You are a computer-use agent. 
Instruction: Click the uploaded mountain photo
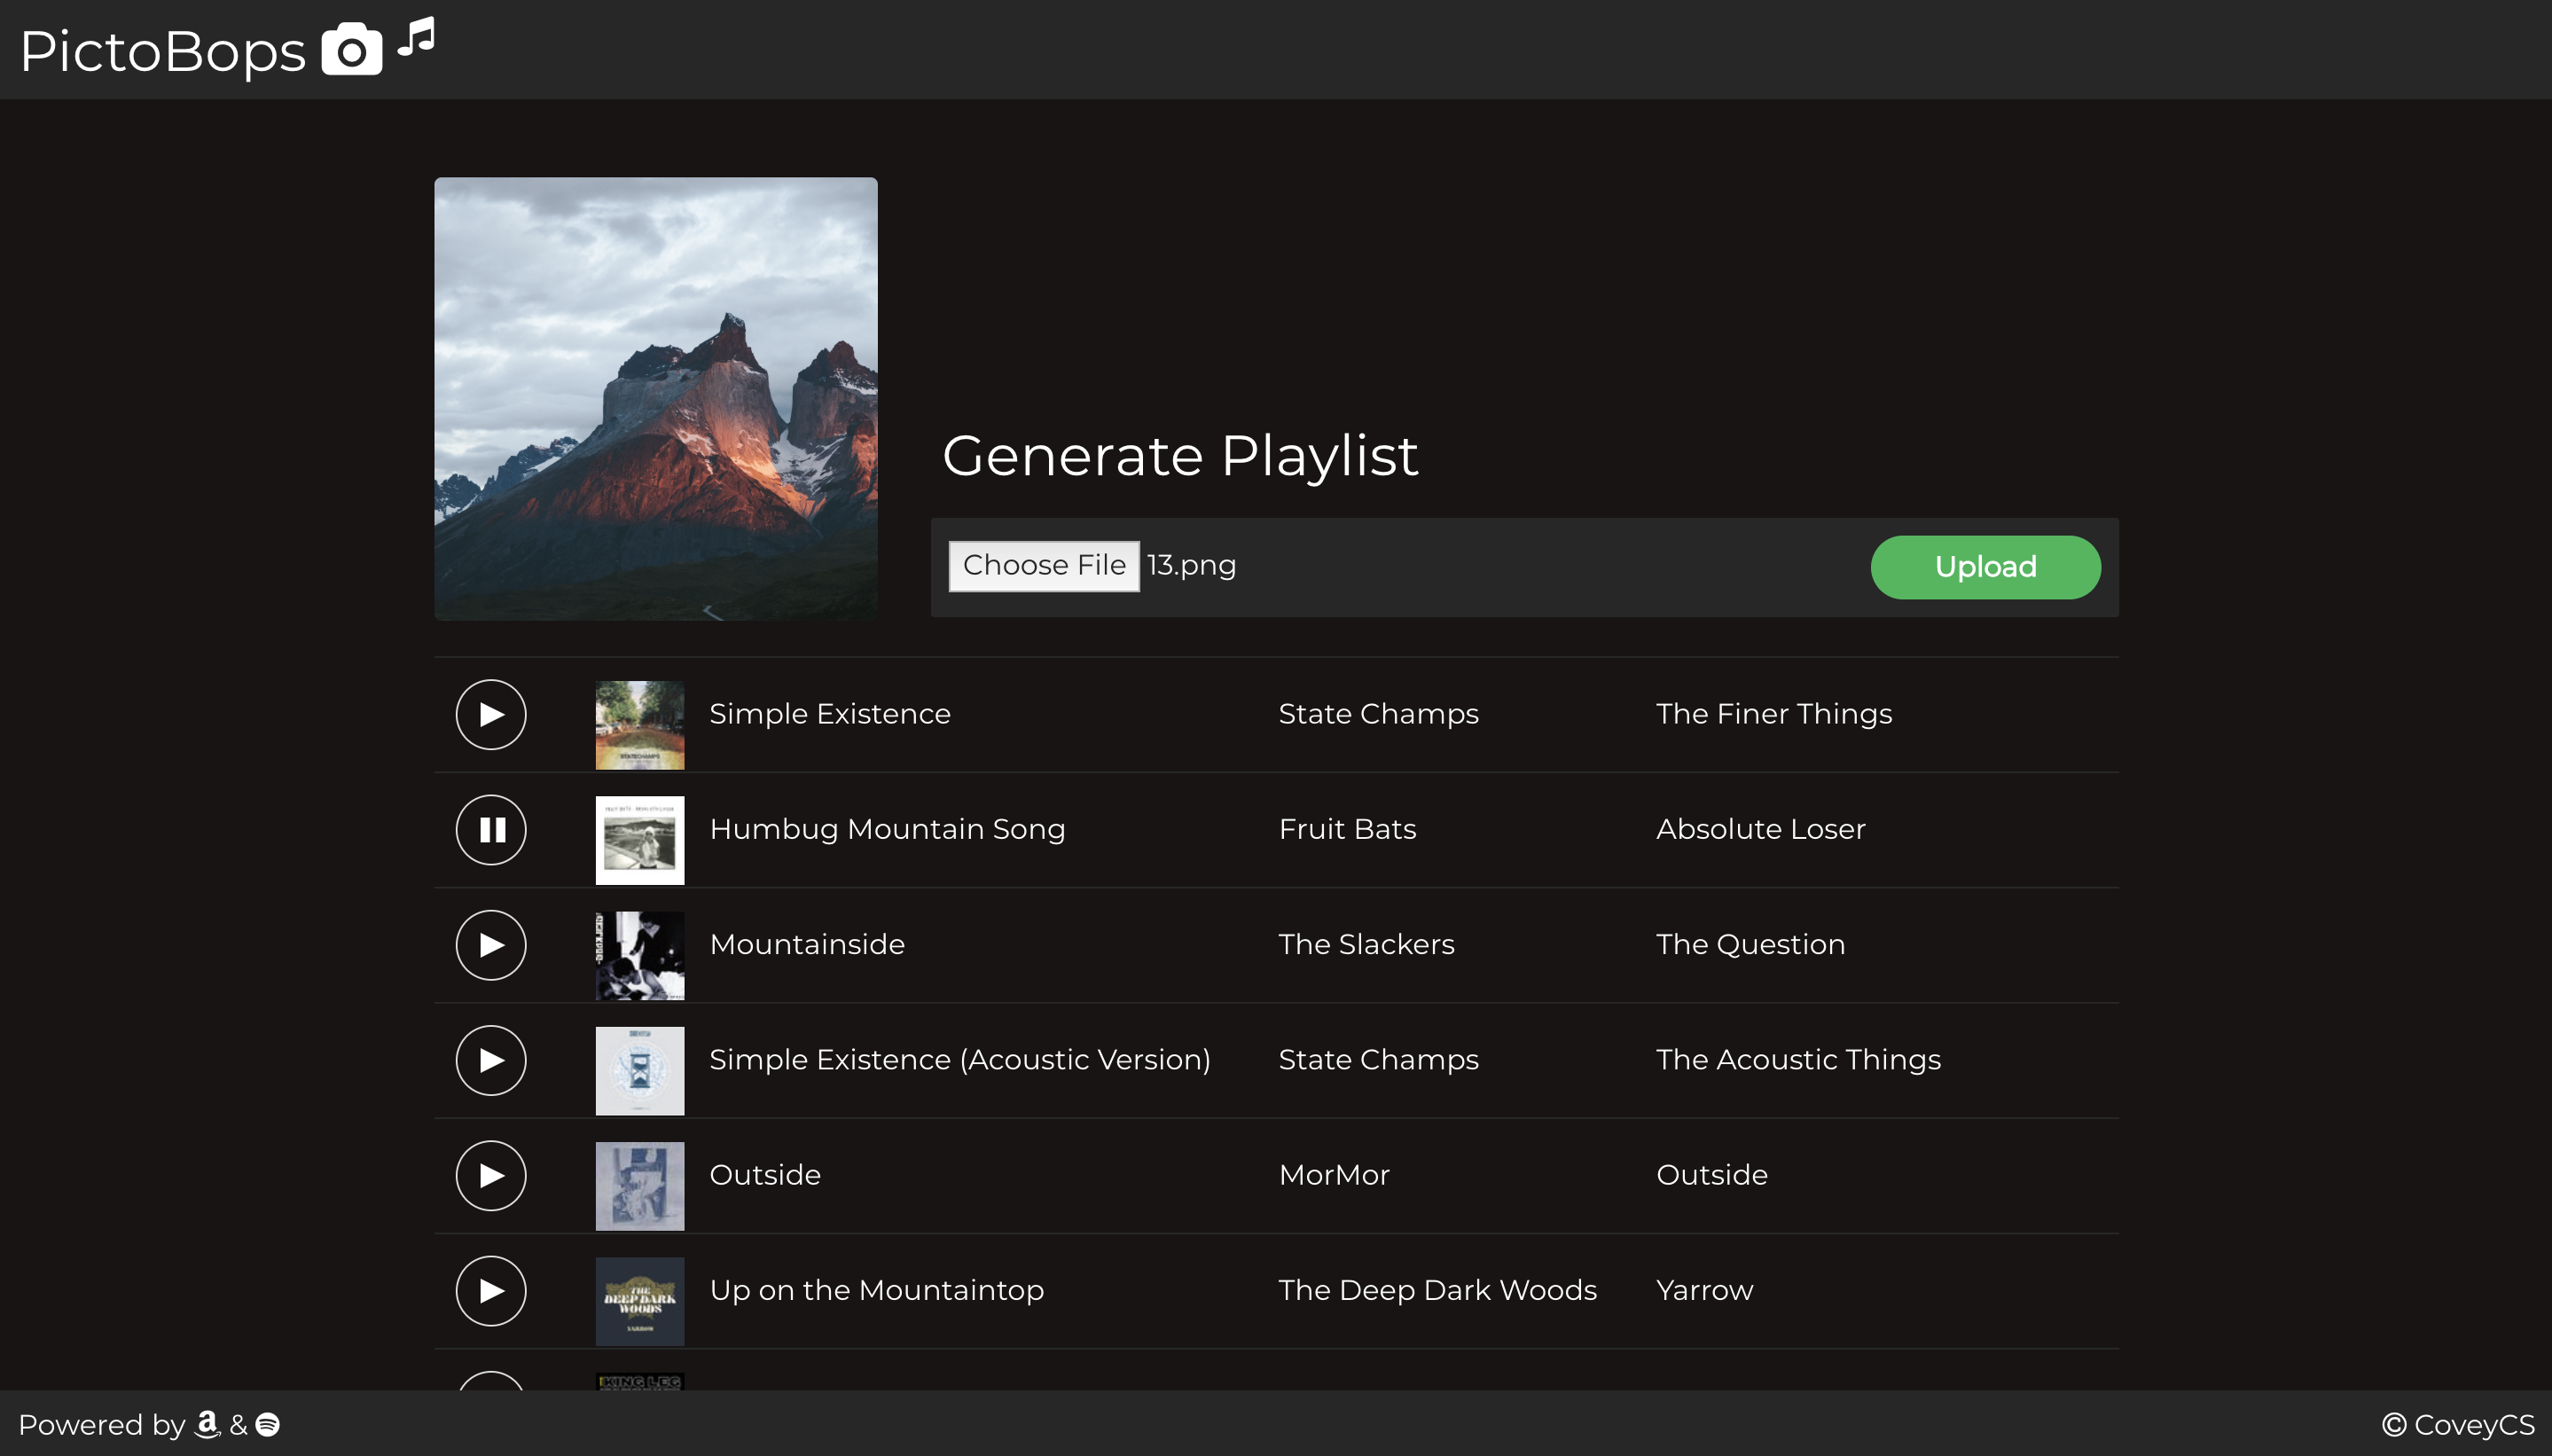(x=656, y=398)
